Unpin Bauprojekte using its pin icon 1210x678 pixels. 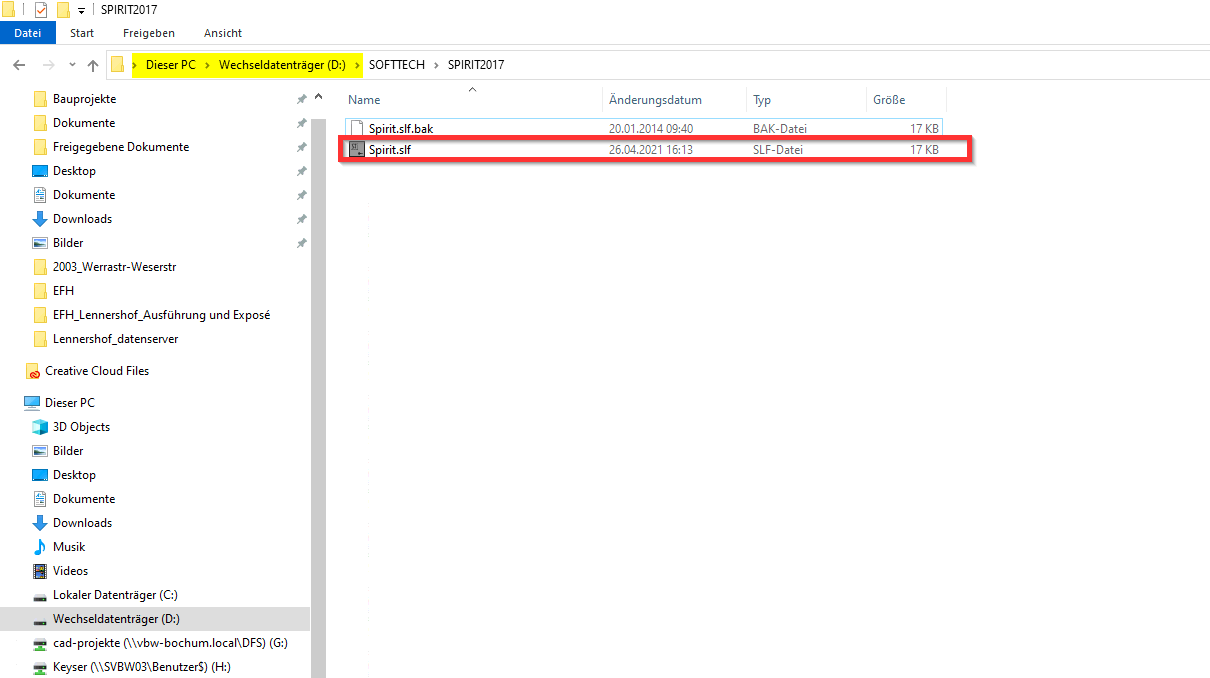301,99
